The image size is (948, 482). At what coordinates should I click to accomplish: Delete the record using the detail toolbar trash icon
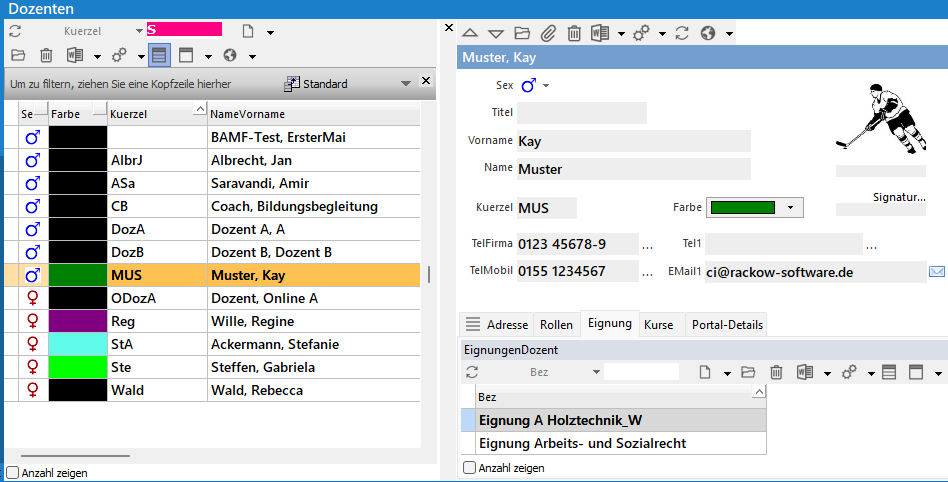(x=574, y=33)
